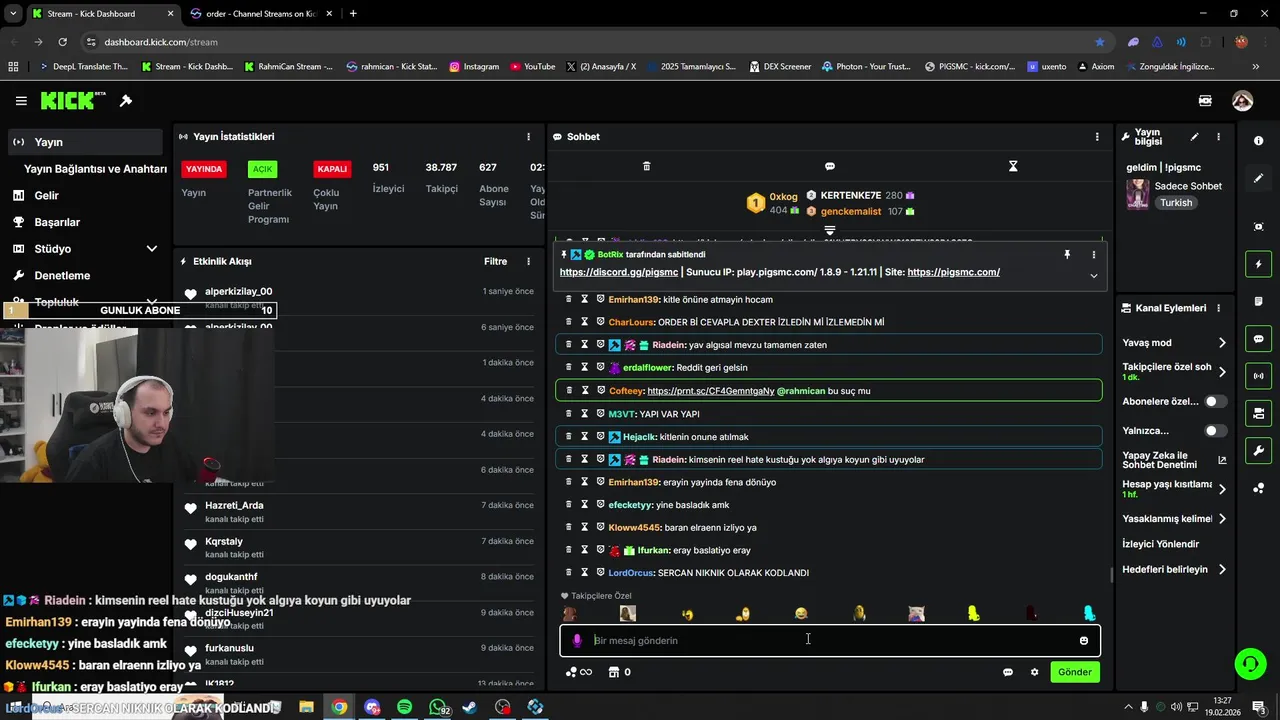Select the laughing-crying emote above the message box
Screen dimensions: 1280x720
click(x=801, y=613)
